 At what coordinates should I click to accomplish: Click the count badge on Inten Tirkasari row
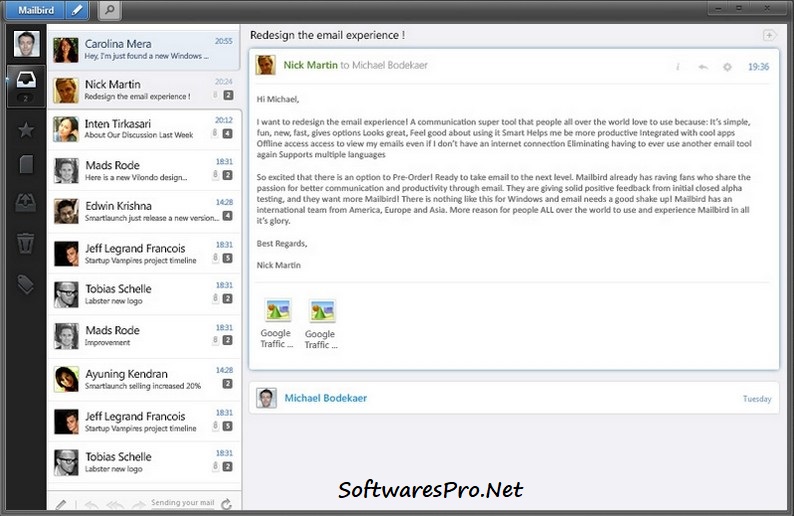[x=227, y=134]
